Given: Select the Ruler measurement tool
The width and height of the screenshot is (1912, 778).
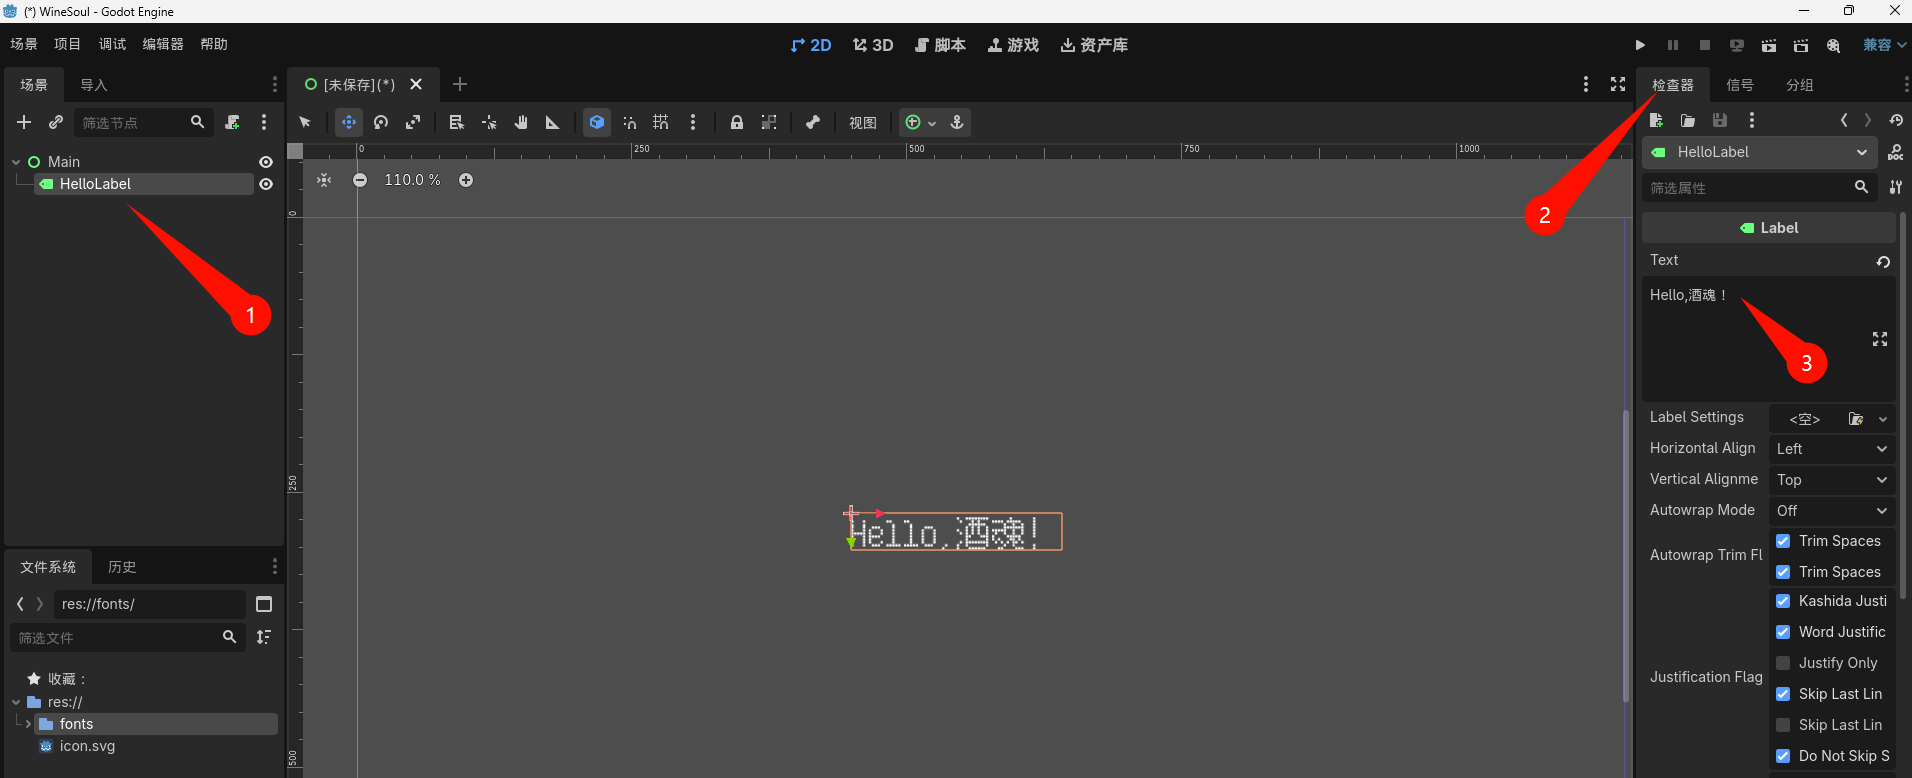Looking at the screenshot, I should [552, 122].
